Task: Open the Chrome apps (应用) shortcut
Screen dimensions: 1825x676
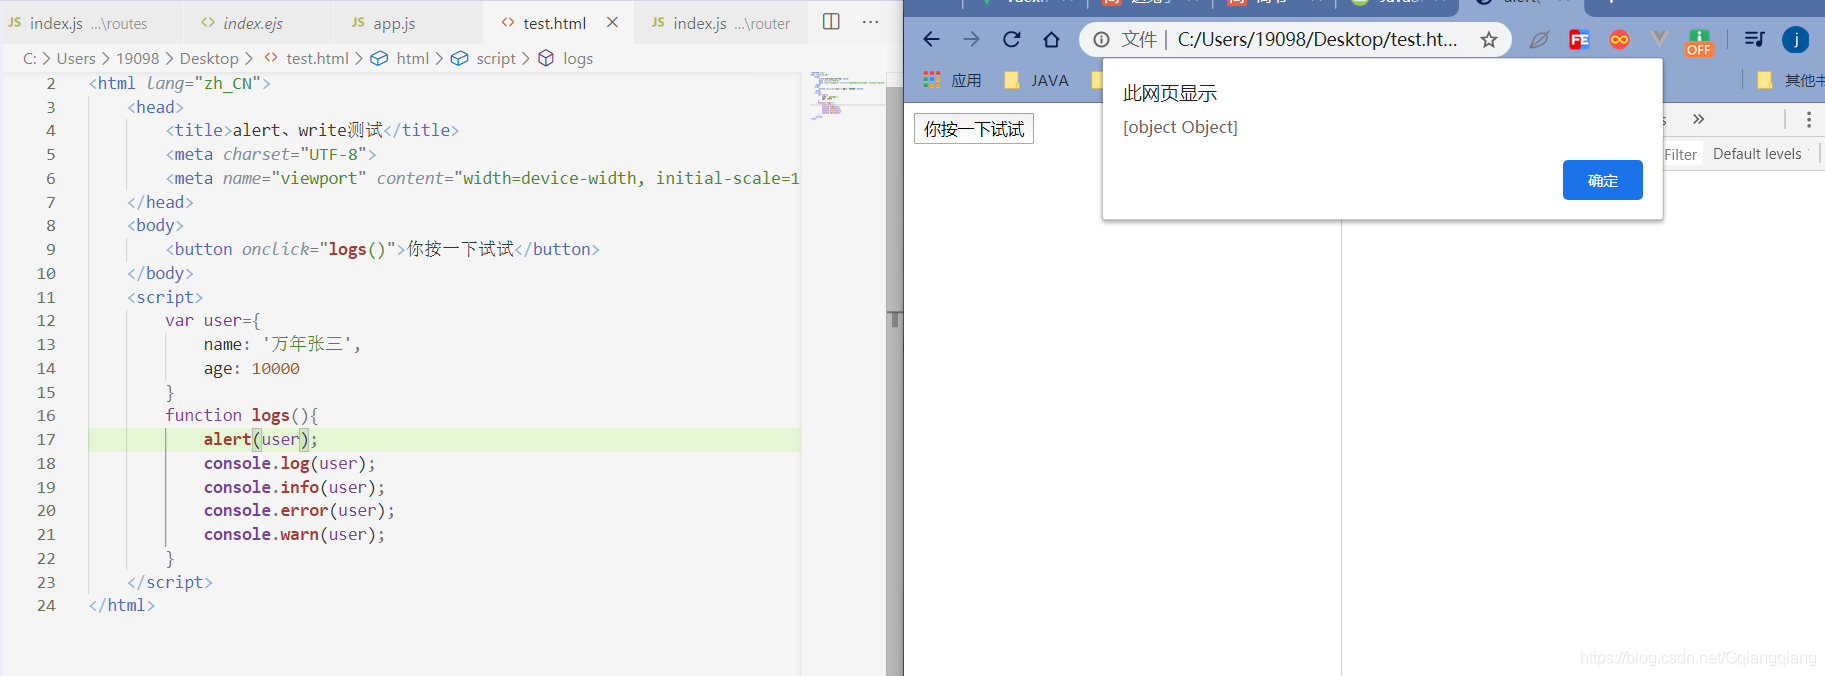Action: coord(952,80)
